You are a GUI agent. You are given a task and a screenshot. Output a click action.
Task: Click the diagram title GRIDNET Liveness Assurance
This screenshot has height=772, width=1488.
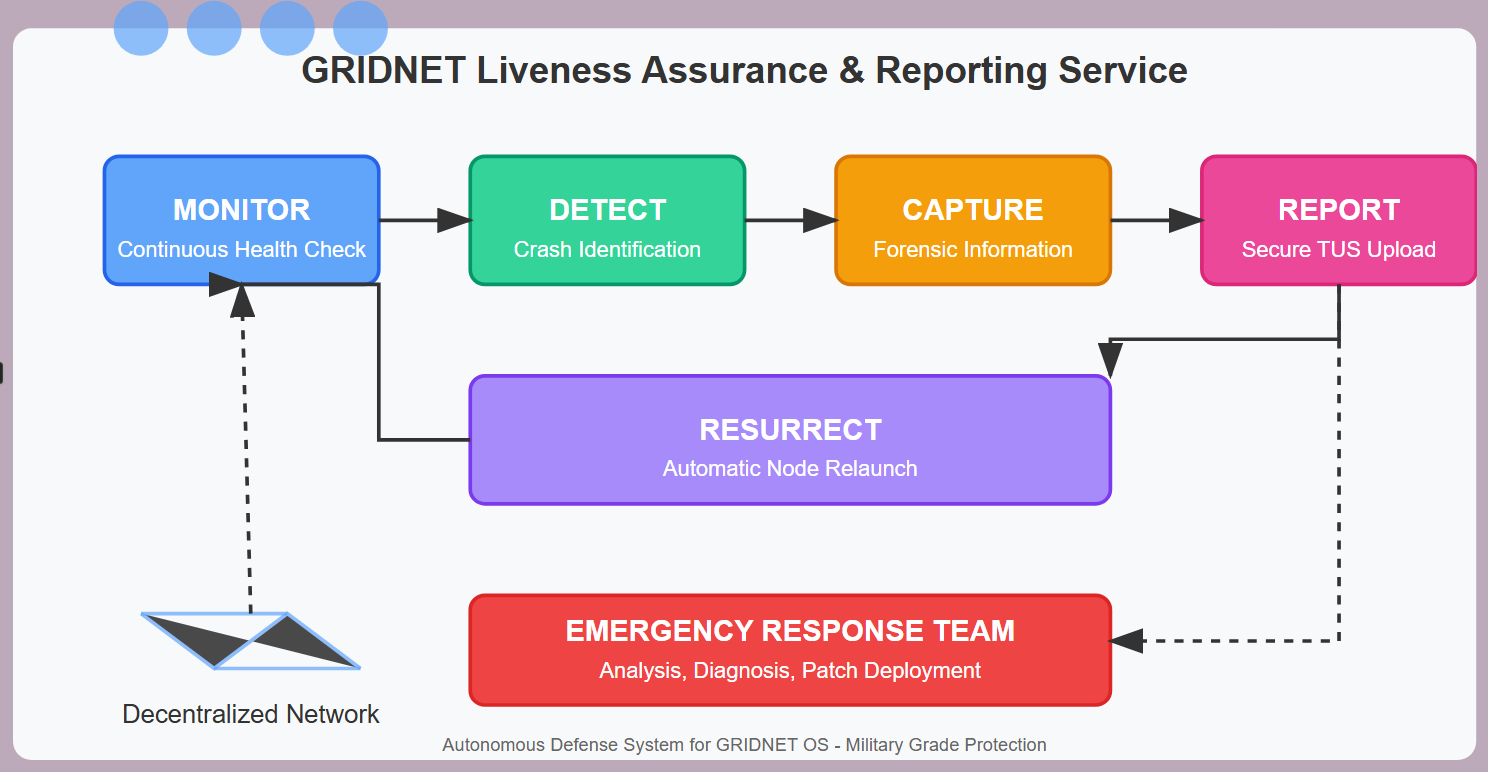pyautogui.click(x=744, y=71)
